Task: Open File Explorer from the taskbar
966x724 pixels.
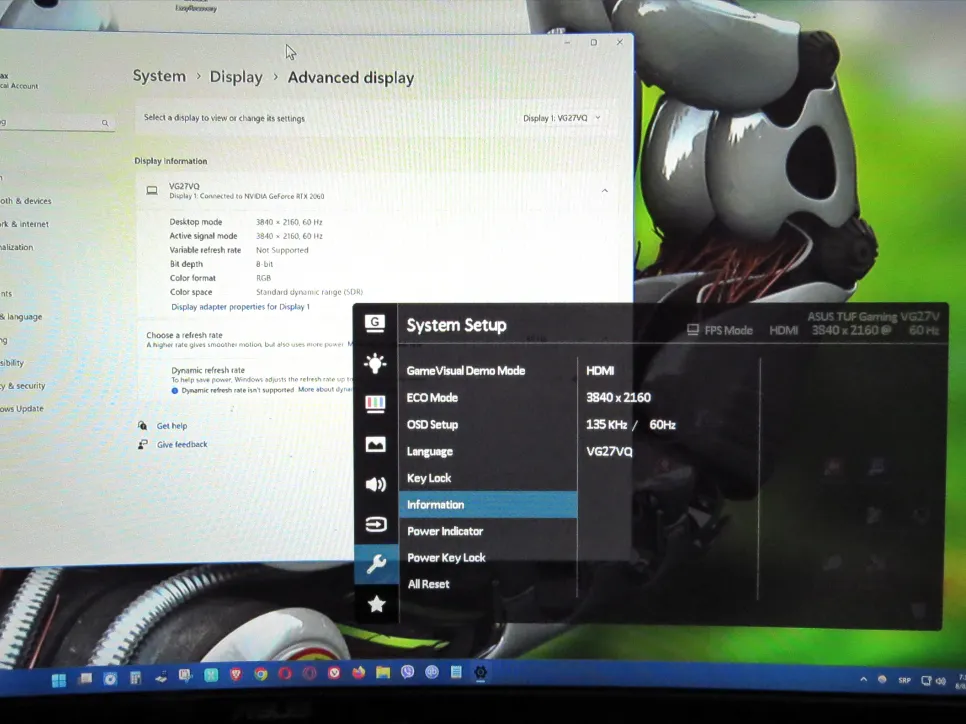Action: click(x=383, y=672)
